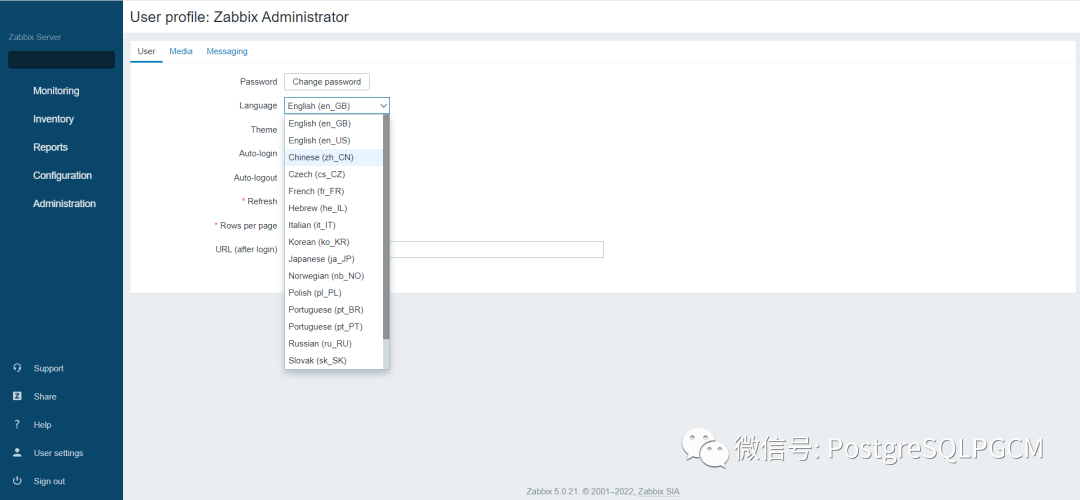Choose Portuguese (pt_BR) language option
The image size is (1080, 500).
click(x=334, y=310)
